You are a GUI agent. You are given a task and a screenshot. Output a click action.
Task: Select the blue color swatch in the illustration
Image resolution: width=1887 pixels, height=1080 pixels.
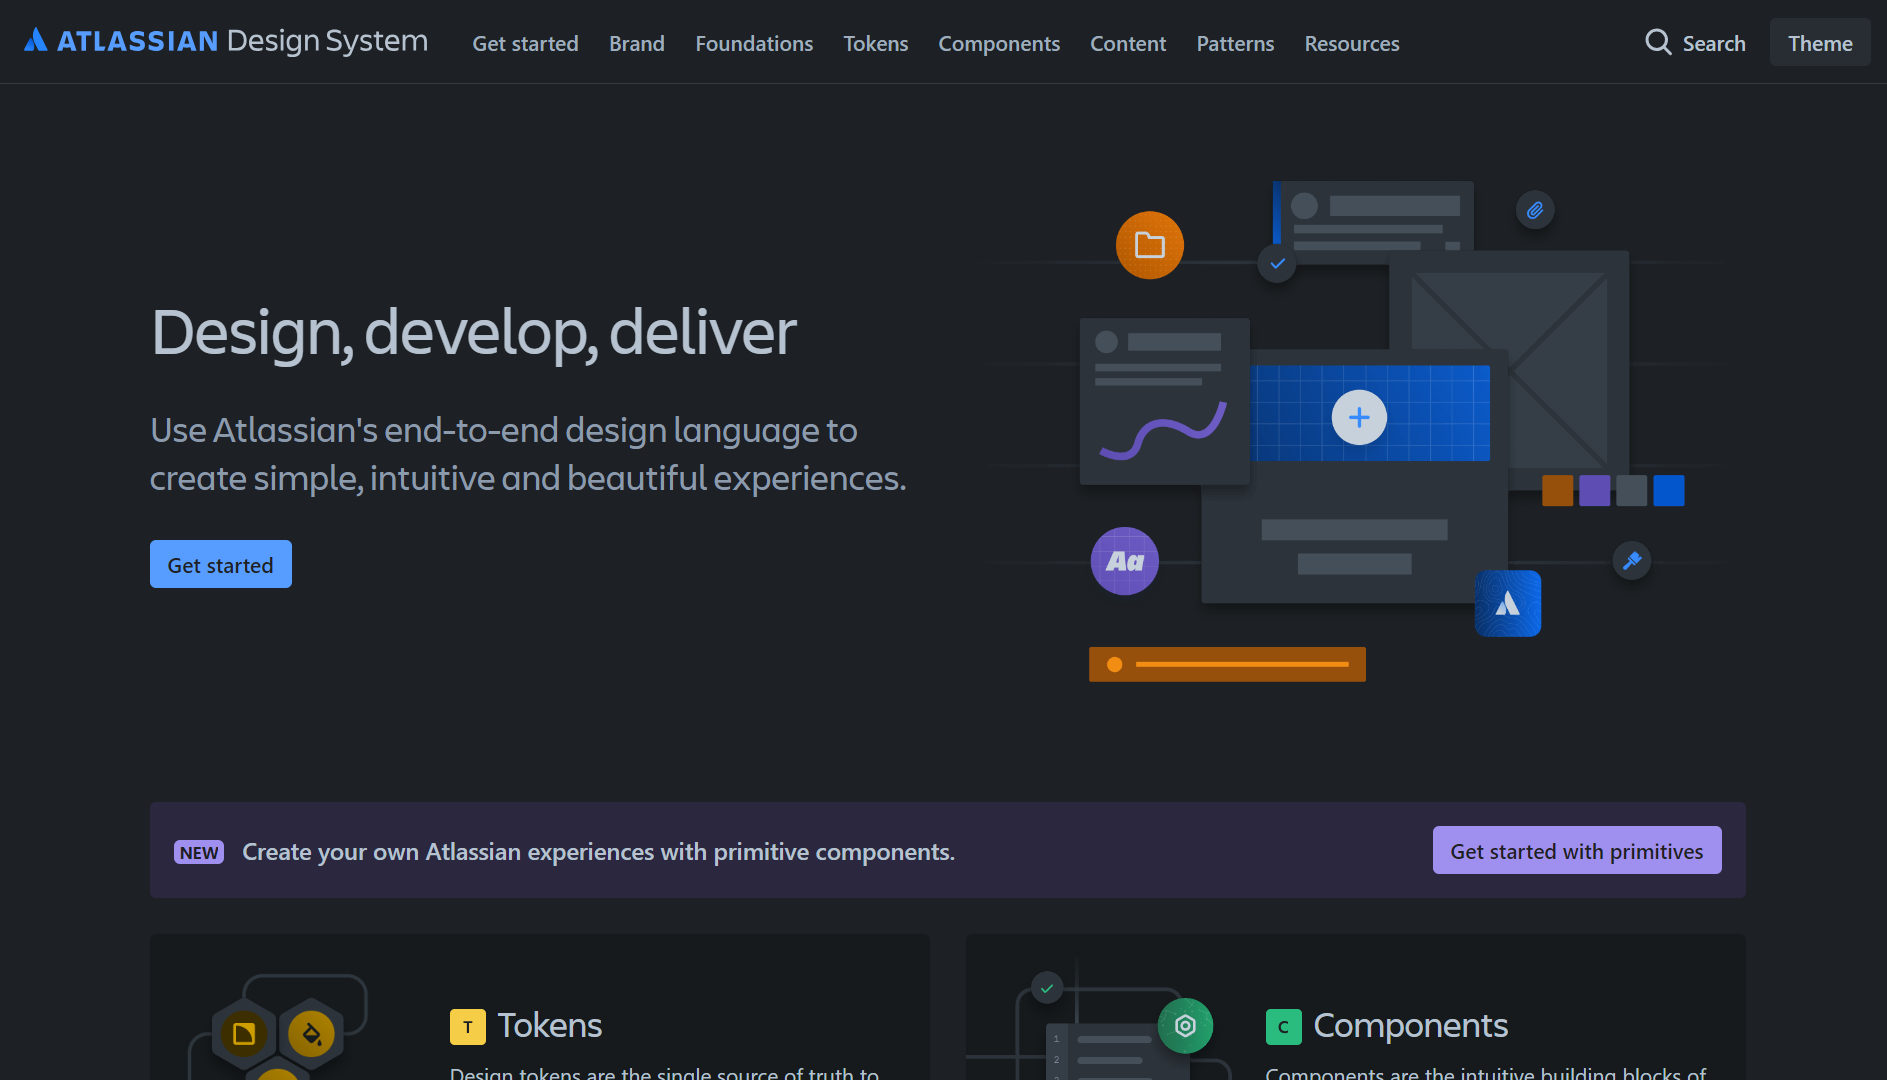pyautogui.click(x=1669, y=490)
